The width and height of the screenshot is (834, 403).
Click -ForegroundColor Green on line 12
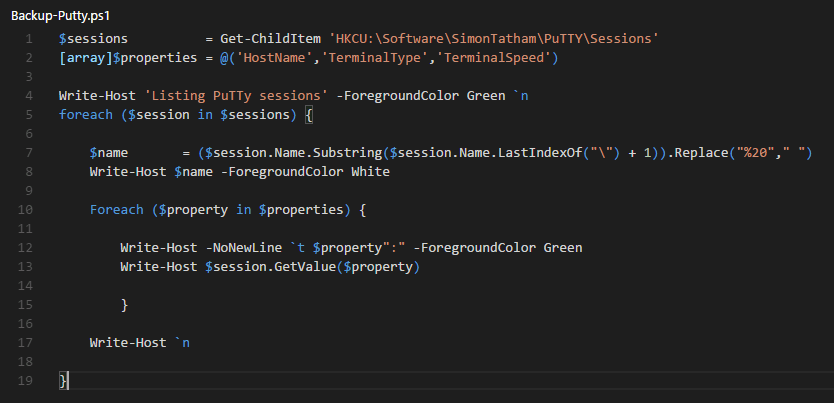(x=497, y=248)
